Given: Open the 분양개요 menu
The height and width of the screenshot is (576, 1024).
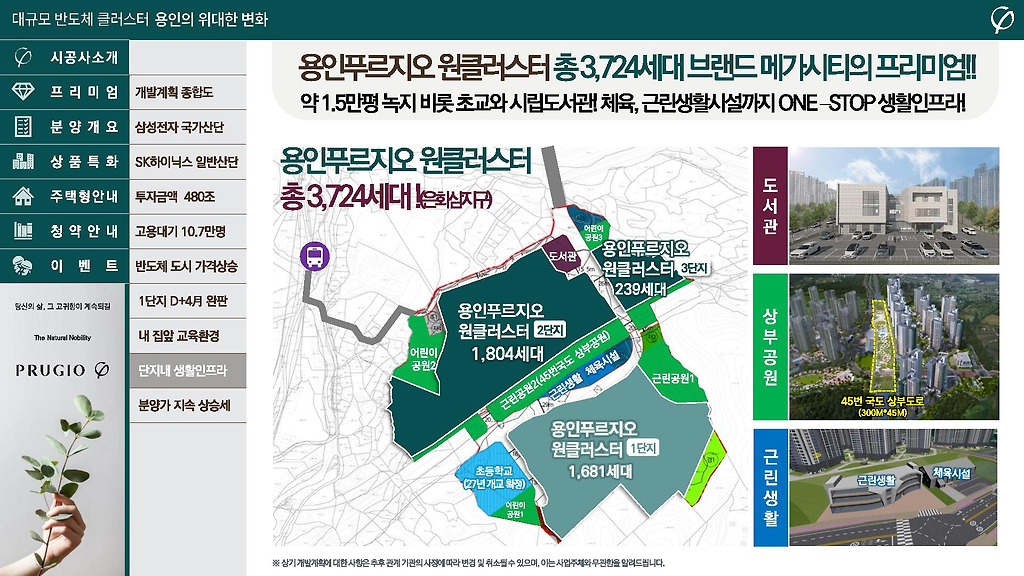Looking at the screenshot, I should tap(64, 127).
